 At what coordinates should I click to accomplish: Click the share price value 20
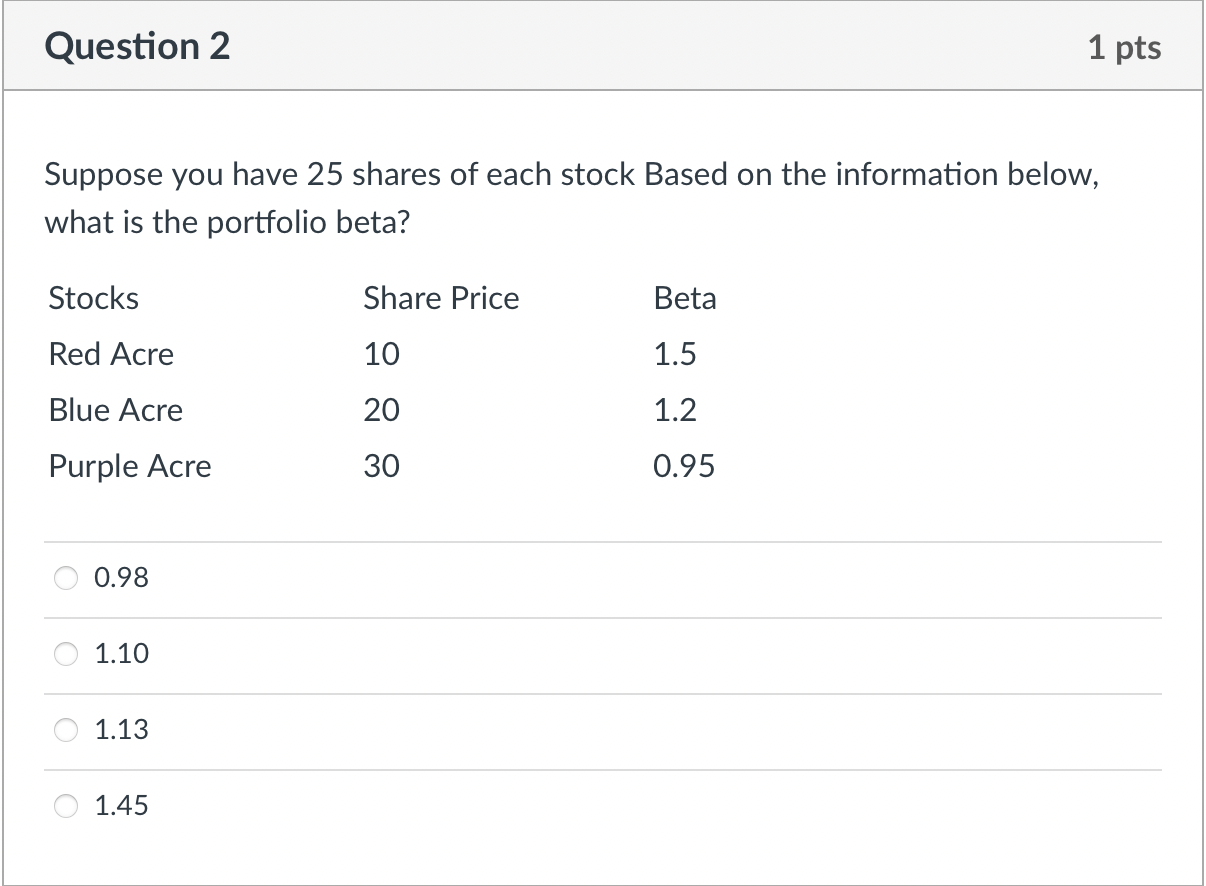[x=381, y=410]
